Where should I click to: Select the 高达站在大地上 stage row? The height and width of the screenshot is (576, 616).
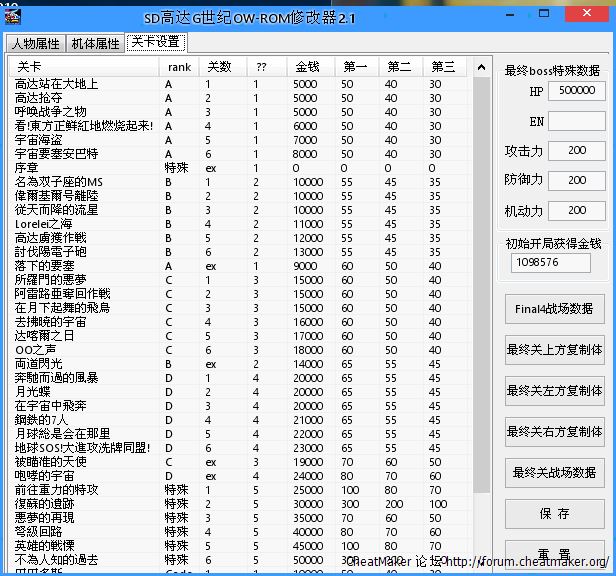click(57, 84)
